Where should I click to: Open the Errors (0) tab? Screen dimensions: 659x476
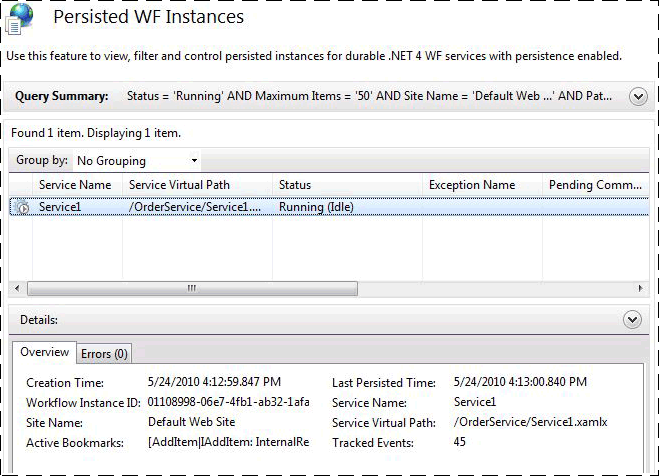tap(104, 354)
